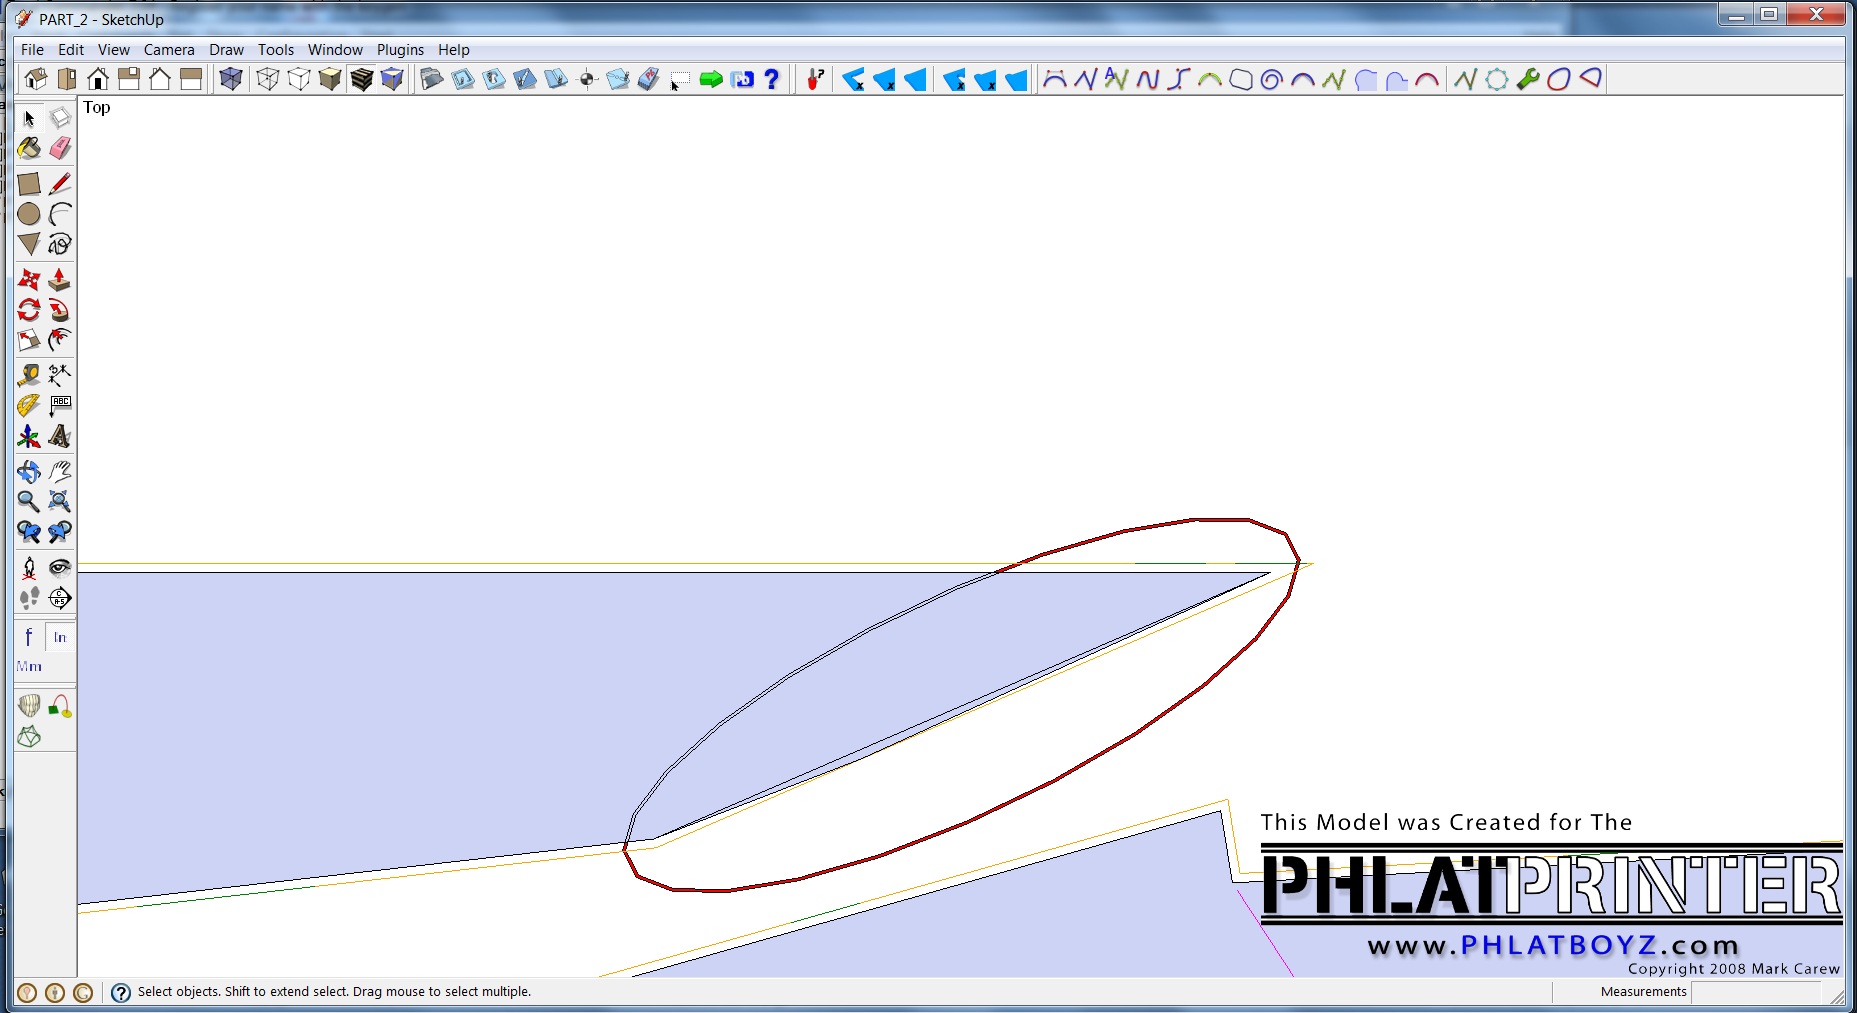Viewport: 1857px width, 1013px height.
Task: Click the Measurements input box
Action: click(1755, 992)
